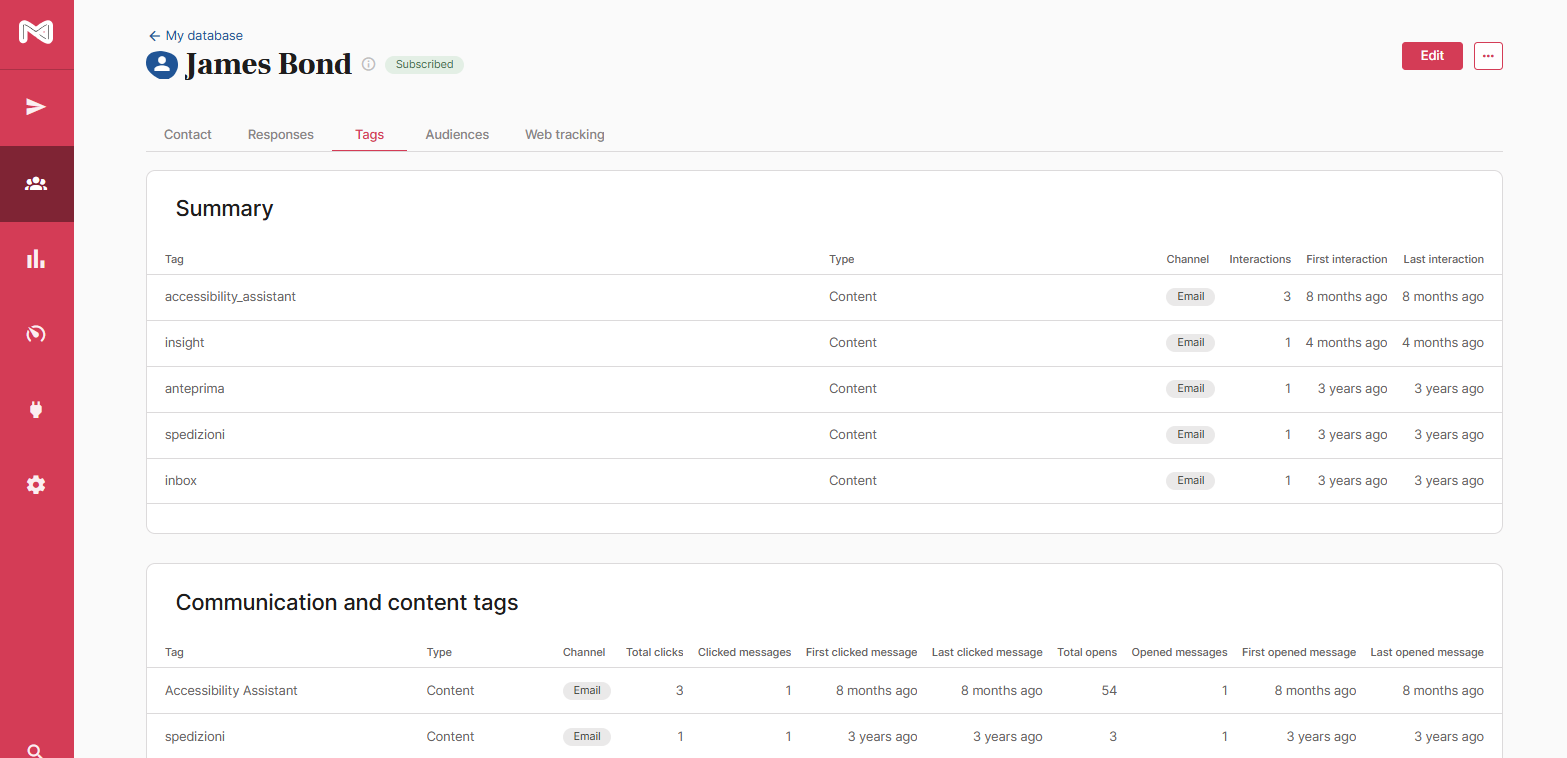Open the Audiences tab

click(x=457, y=134)
